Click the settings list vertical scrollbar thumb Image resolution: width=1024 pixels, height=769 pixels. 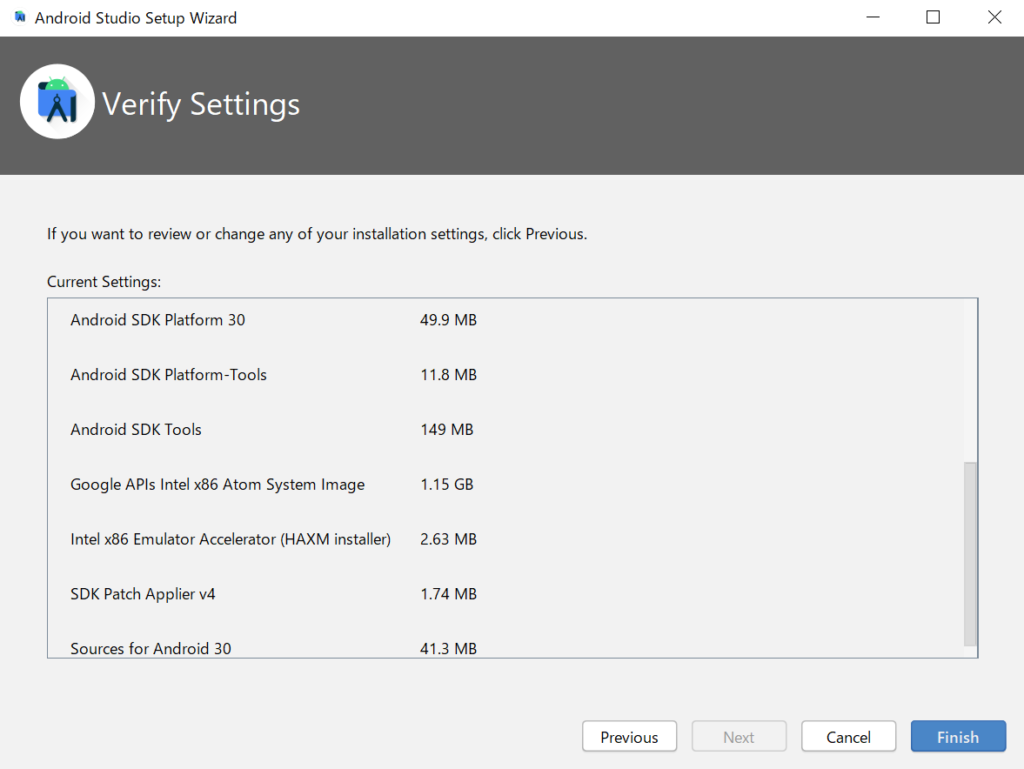tap(970, 554)
